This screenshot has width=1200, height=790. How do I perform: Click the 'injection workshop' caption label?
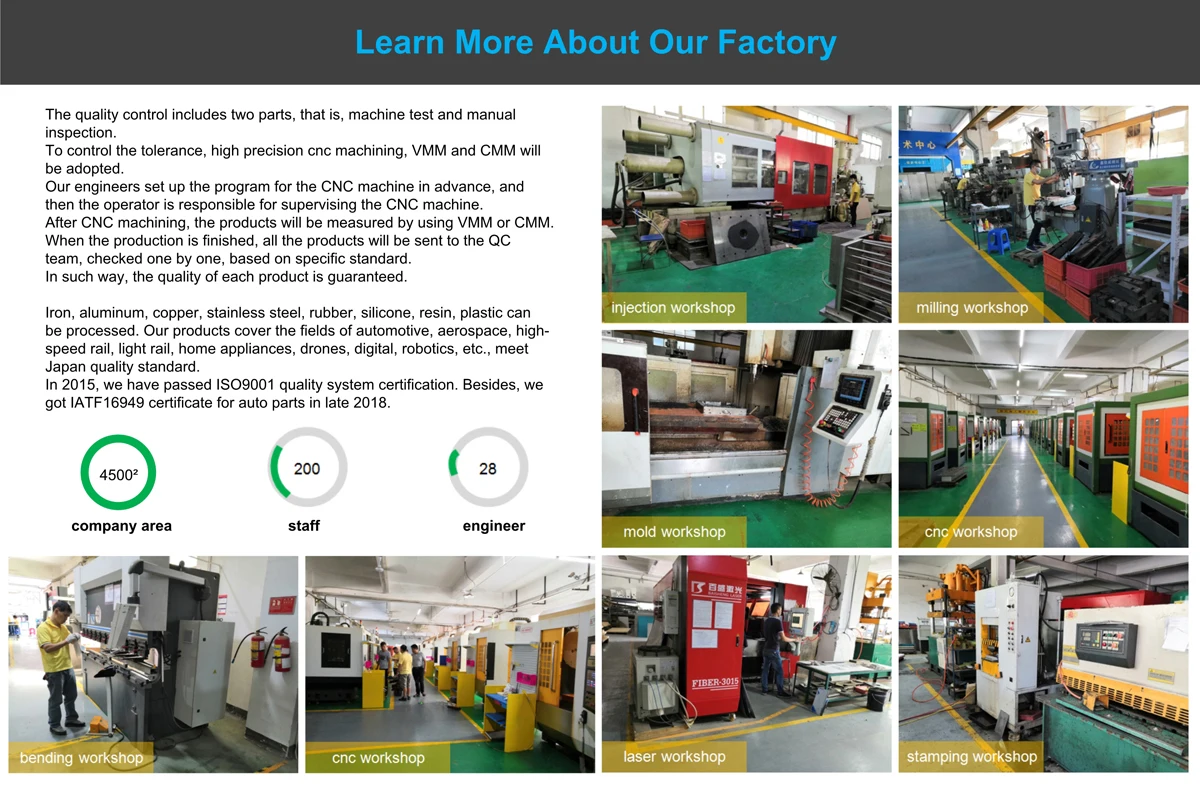(x=673, y=308)
